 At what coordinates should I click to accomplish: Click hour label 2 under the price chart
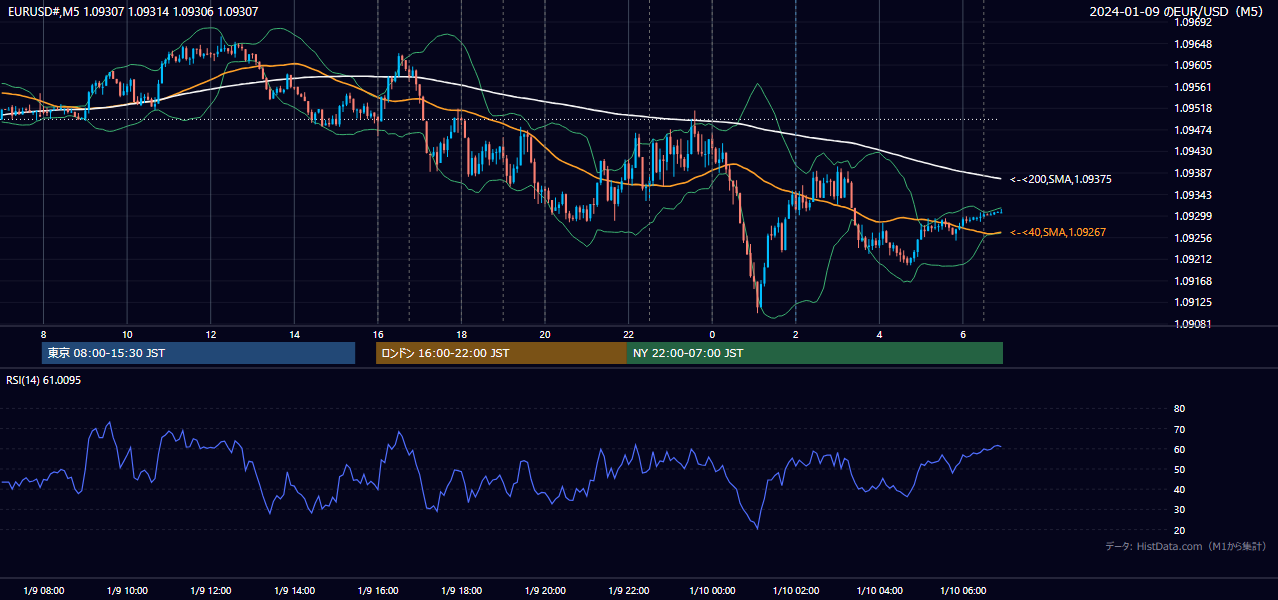point(795,334)
